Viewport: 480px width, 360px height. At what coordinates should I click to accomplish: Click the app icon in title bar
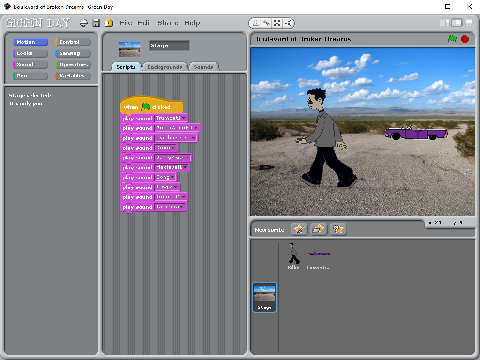point(7,6)
